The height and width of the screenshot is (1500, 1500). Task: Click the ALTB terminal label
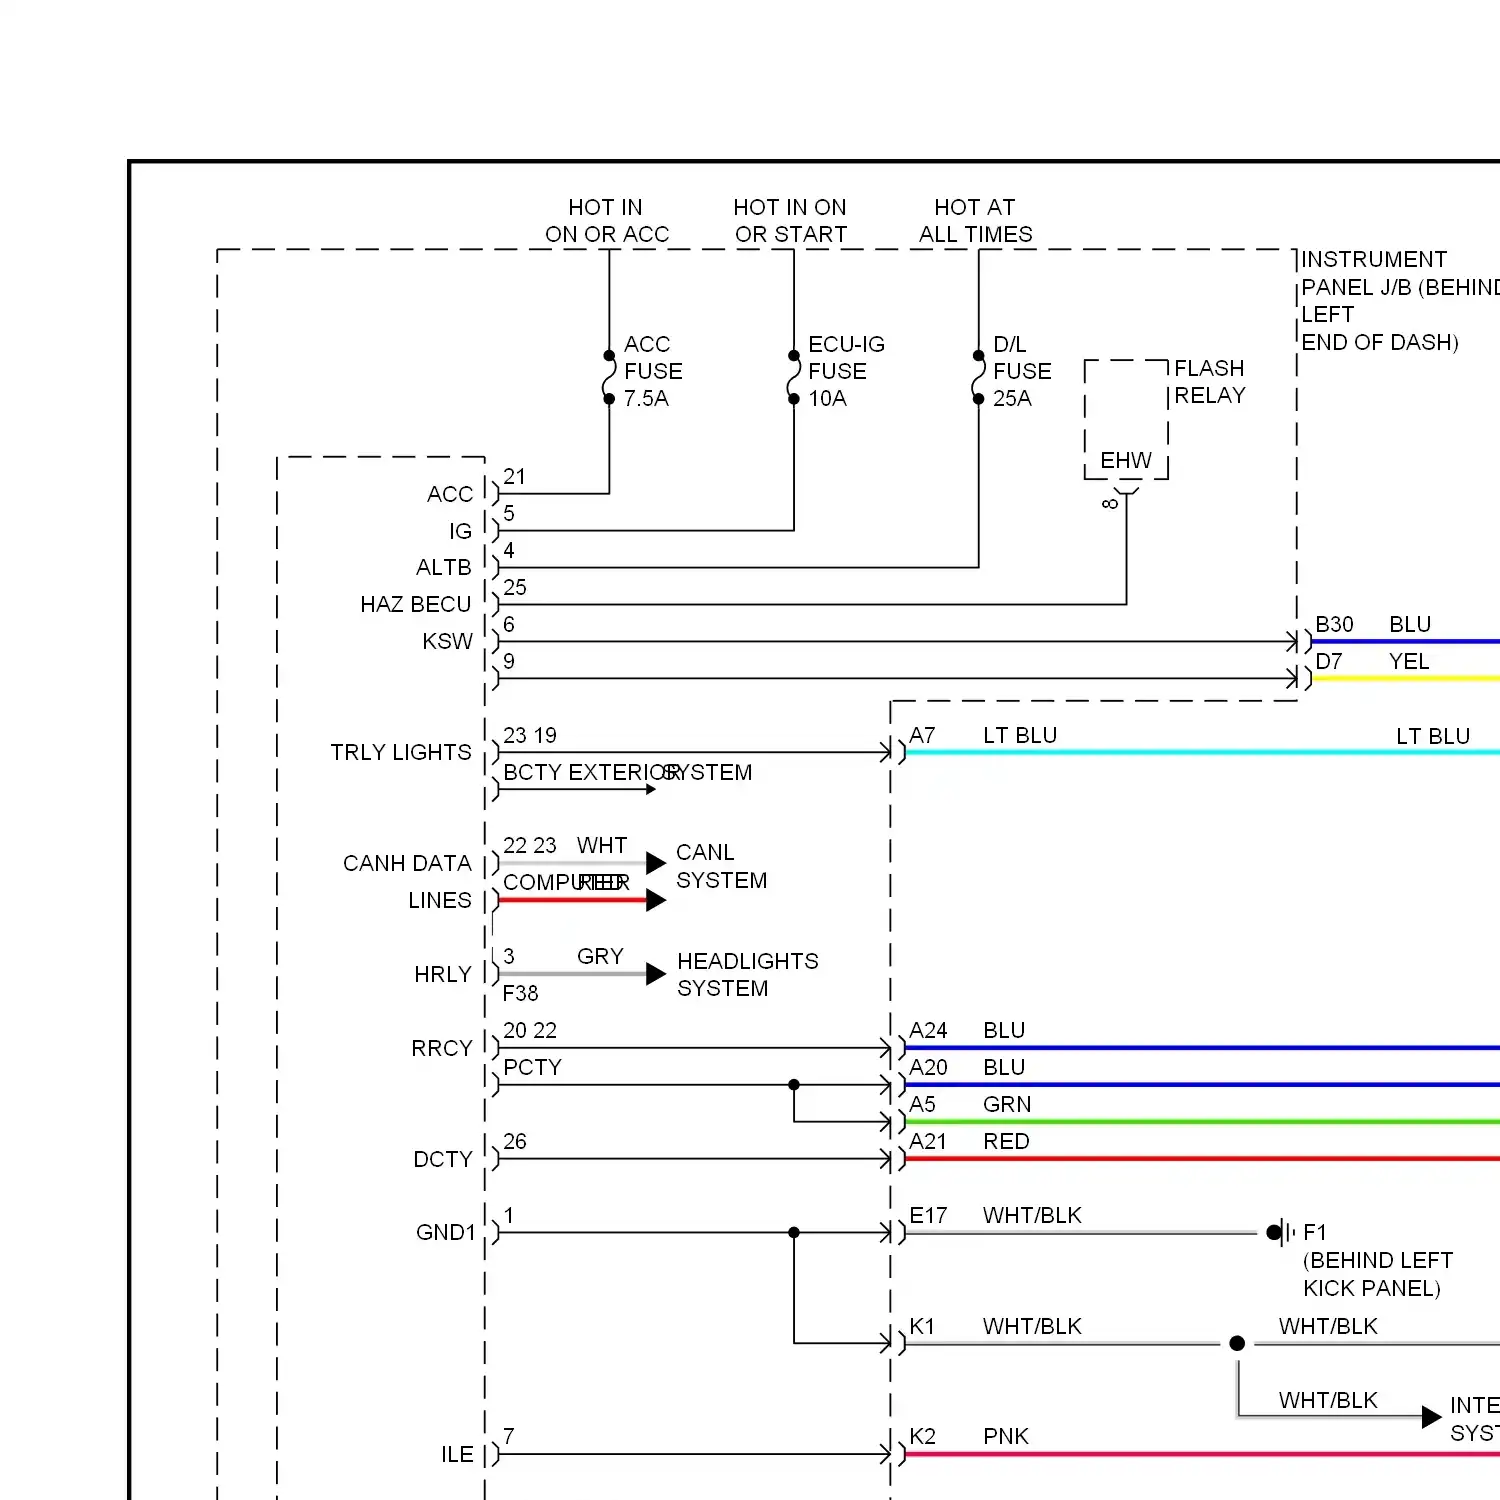443,567
